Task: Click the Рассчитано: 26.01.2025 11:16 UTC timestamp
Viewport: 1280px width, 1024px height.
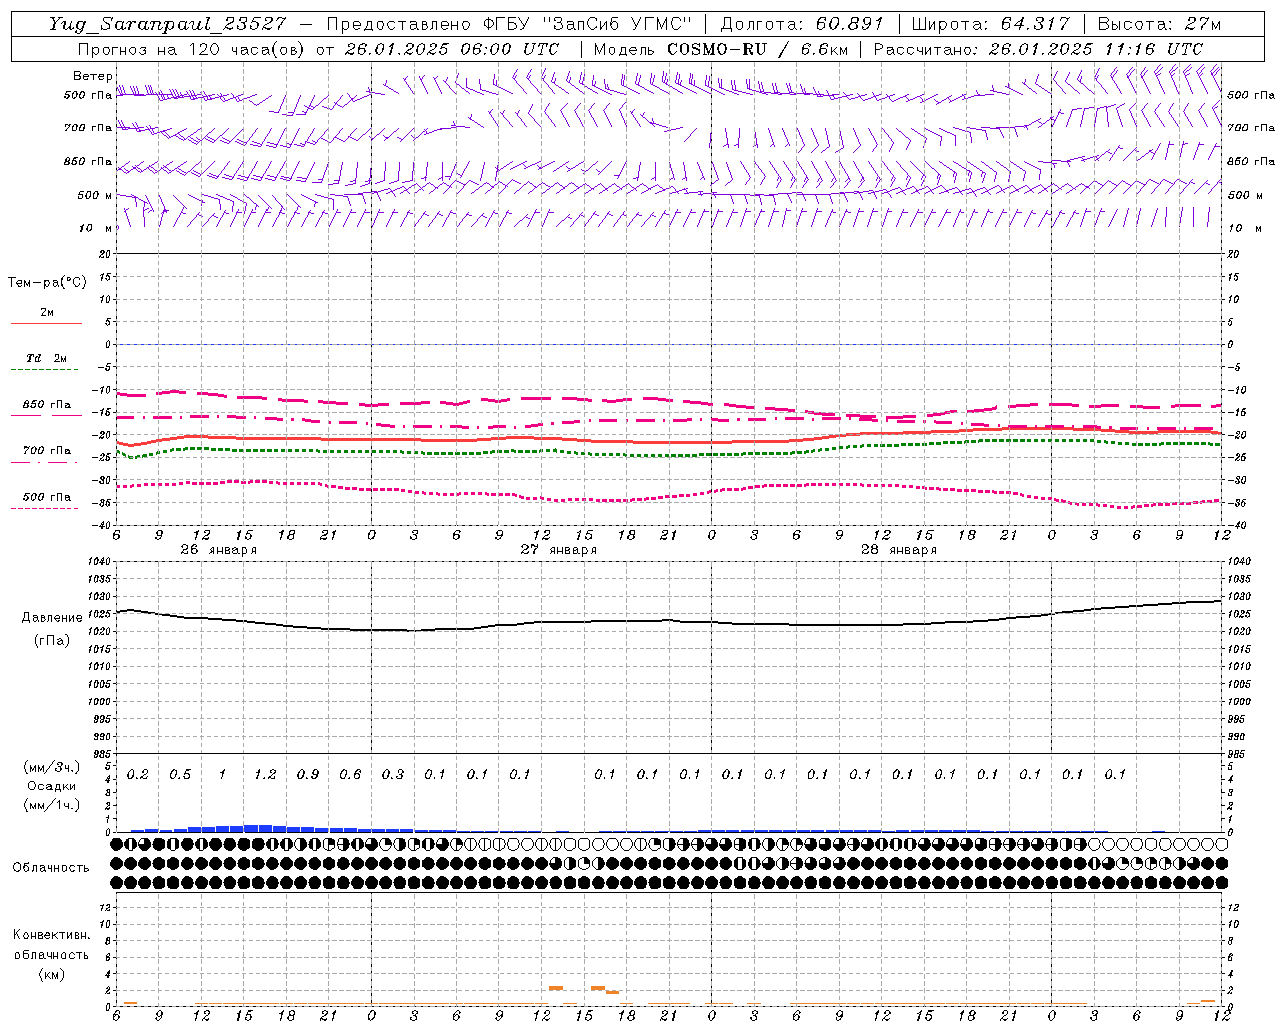Action: click(x=1038, y=49)
